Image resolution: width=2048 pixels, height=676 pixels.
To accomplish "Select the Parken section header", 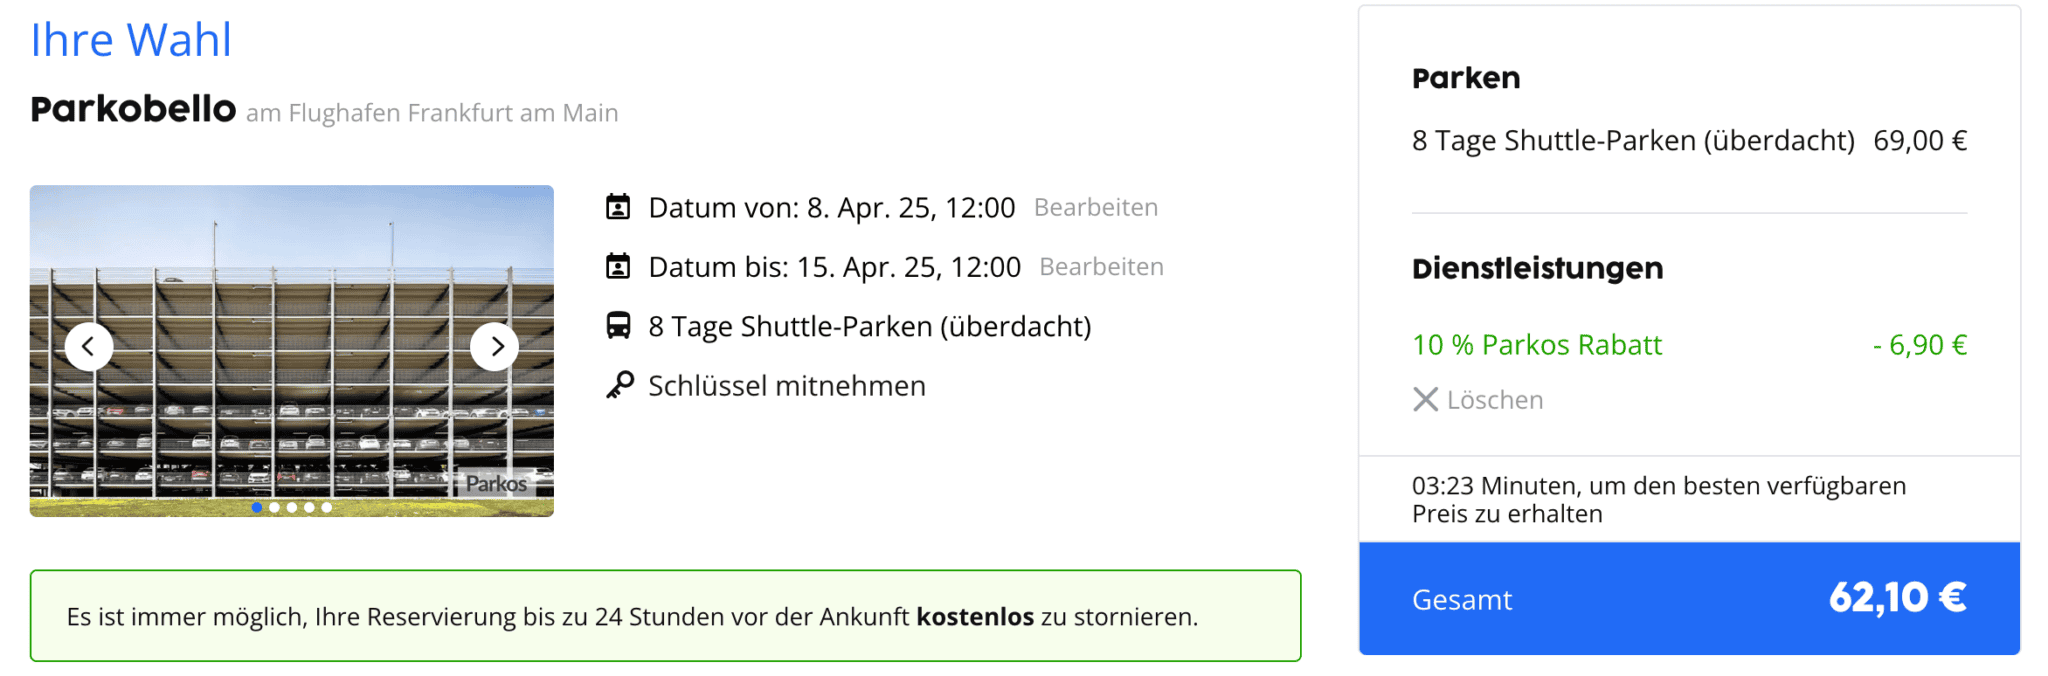I will coord(1466,78).
